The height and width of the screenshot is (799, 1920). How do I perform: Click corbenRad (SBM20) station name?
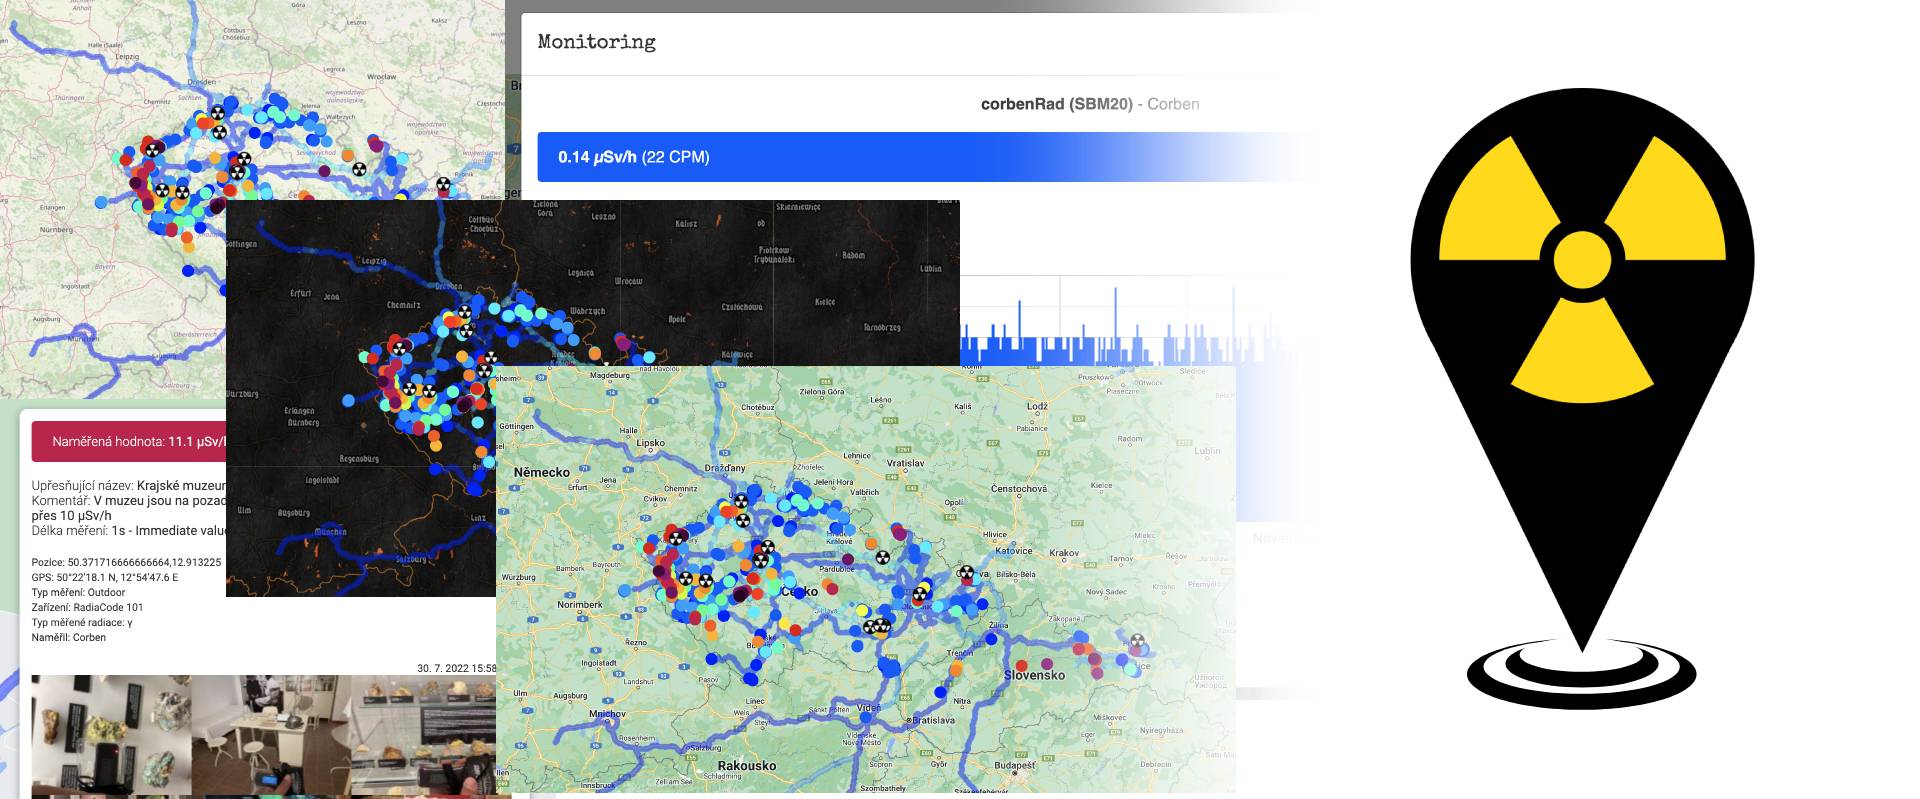pos(1057,104)
